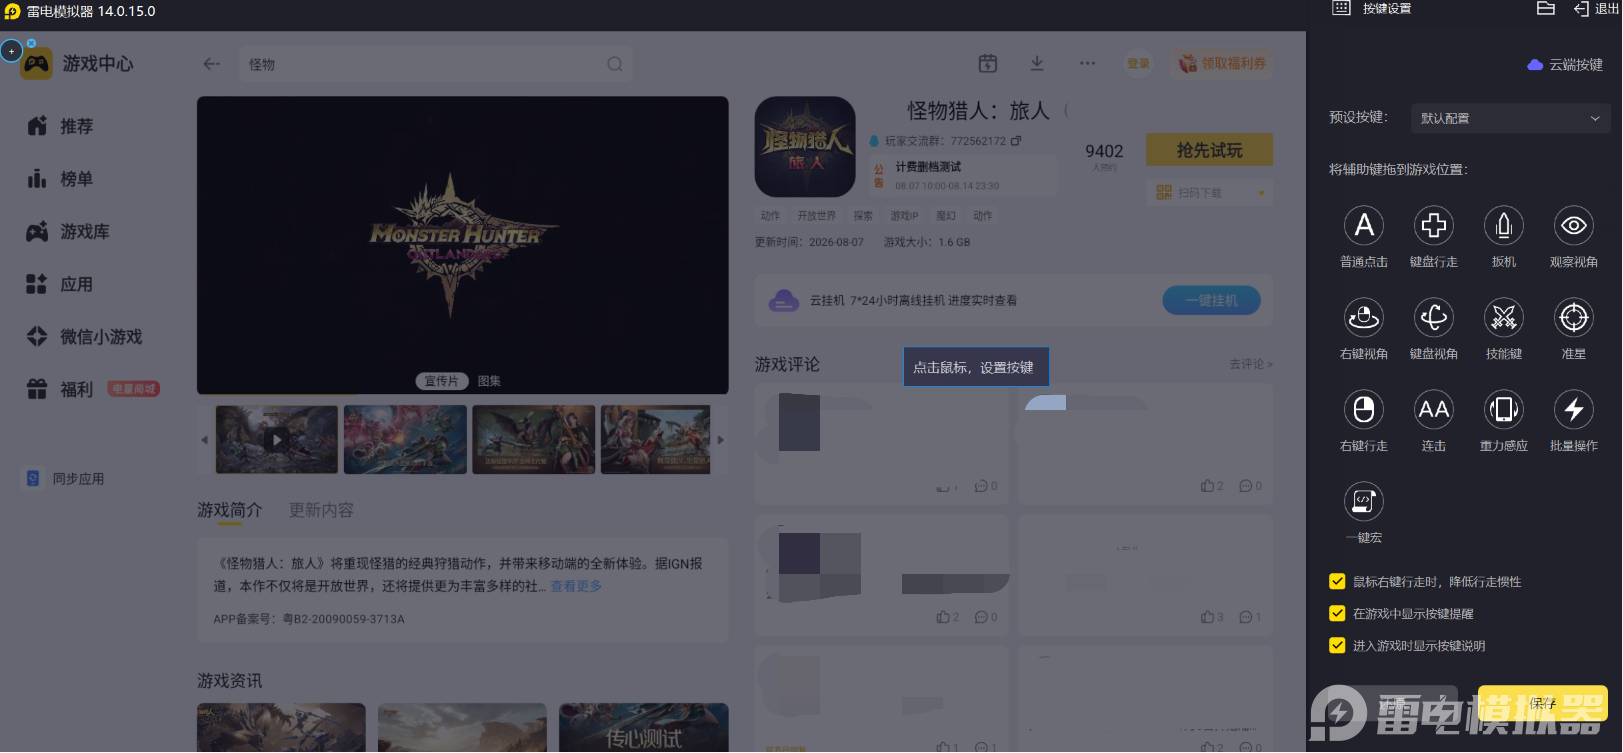Click the 怪物猎人：旅人 game app icon
Image resolution: width=1623 pixels, height=753 pixels.
point(805,147)
